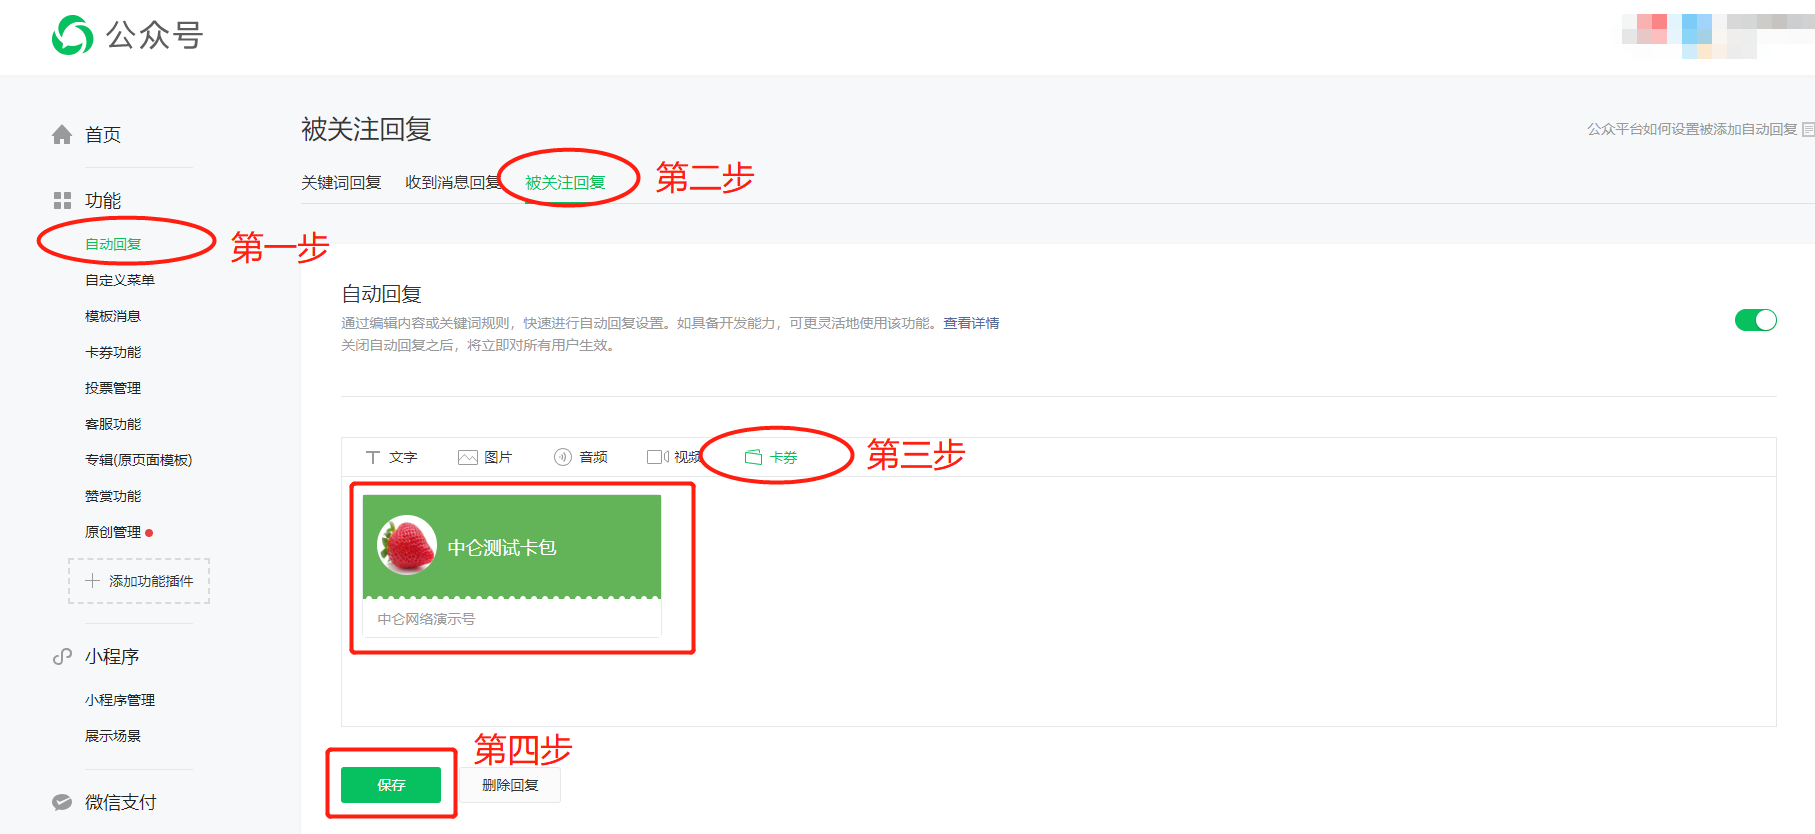Switch to the 被关注回复 tab
The image size is (1815, 834).
click(565, 183)
